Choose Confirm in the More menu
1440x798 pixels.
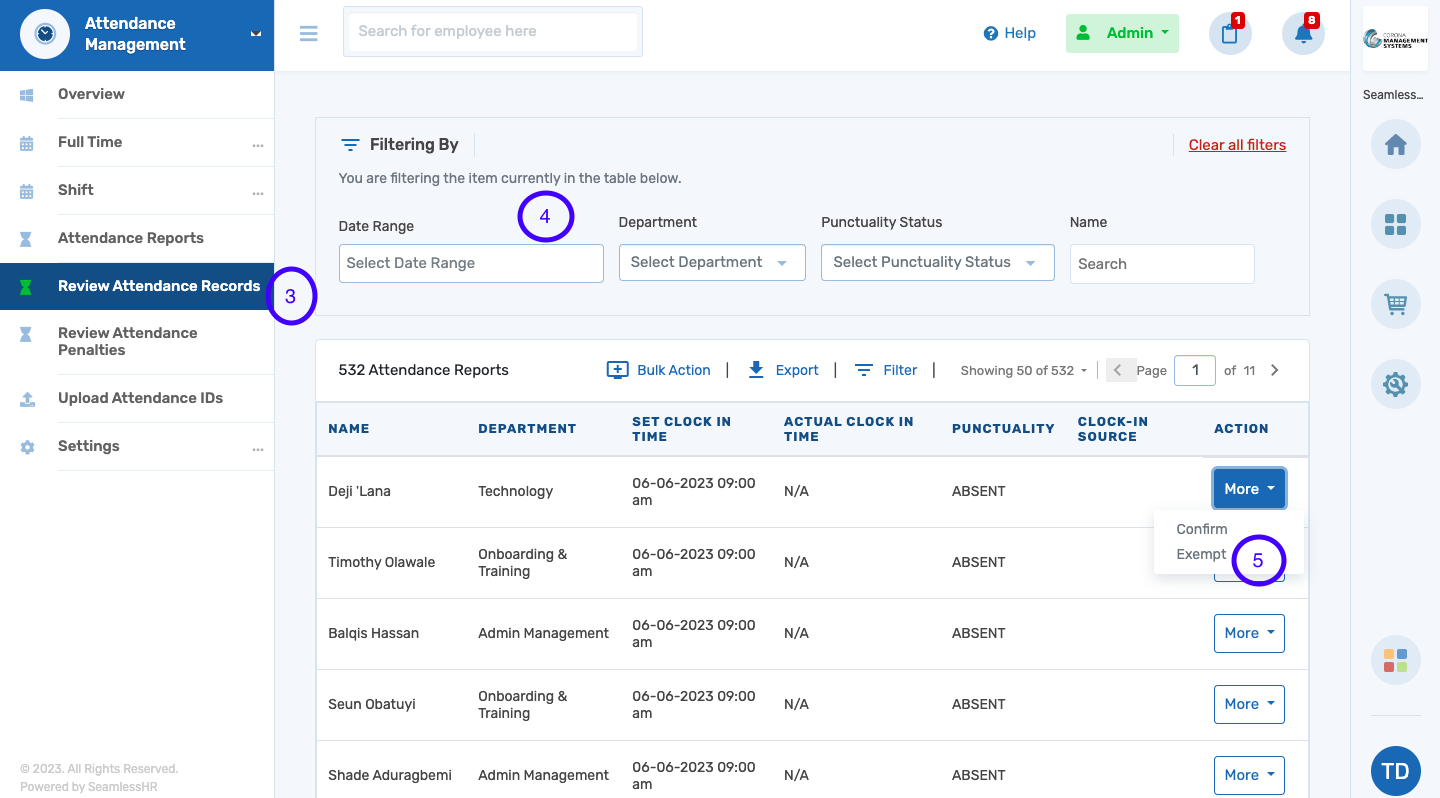coord(1201,529)
